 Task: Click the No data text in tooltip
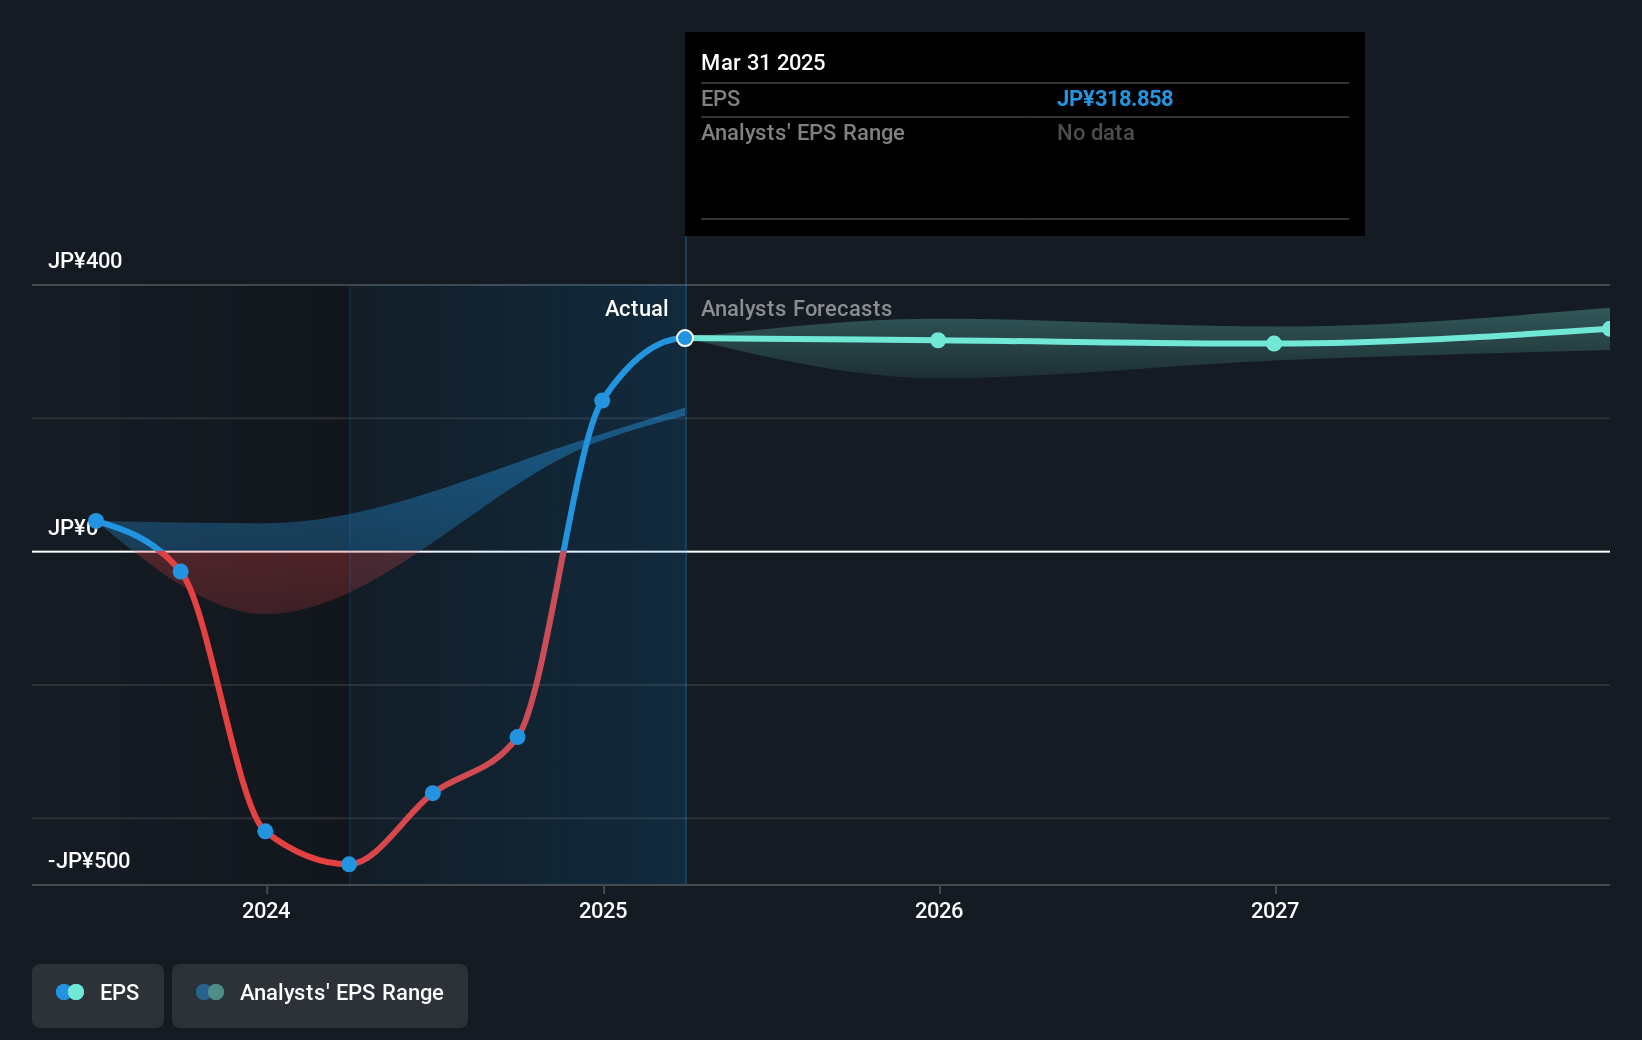[x=1095, y=133]
